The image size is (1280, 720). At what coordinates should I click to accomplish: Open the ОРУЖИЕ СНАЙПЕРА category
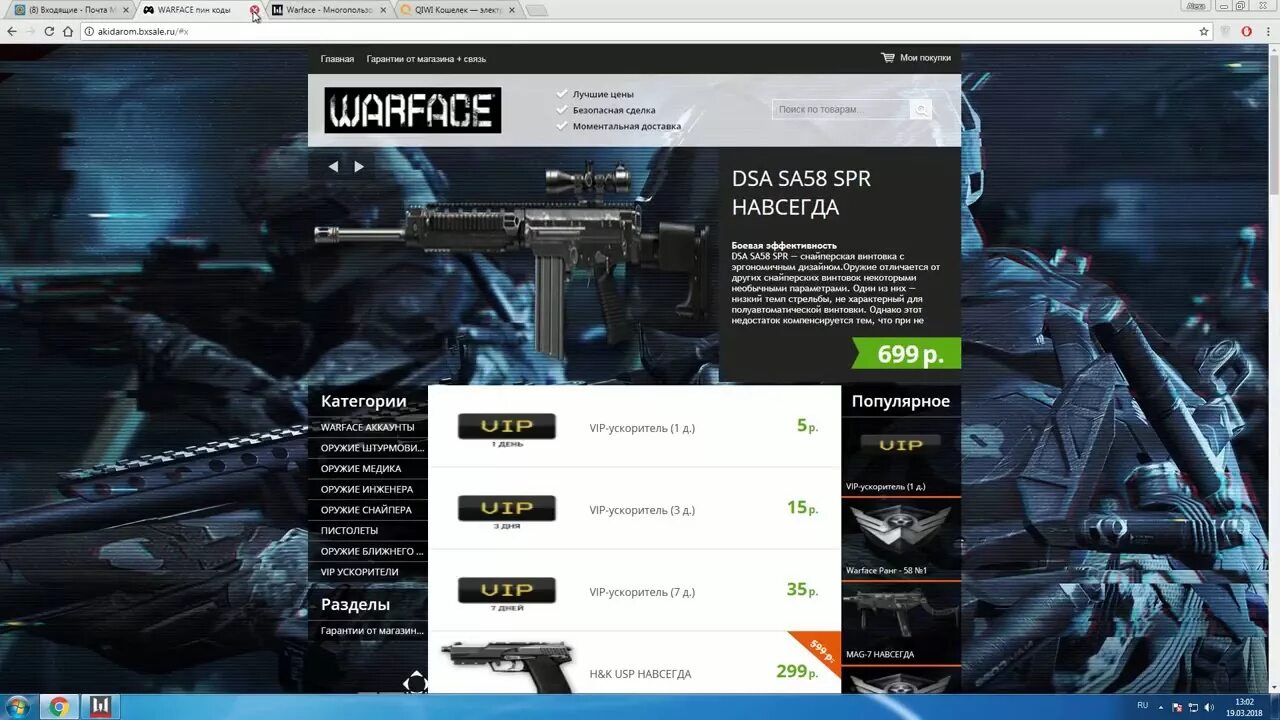pyautogui.click(x=366, y=510)
